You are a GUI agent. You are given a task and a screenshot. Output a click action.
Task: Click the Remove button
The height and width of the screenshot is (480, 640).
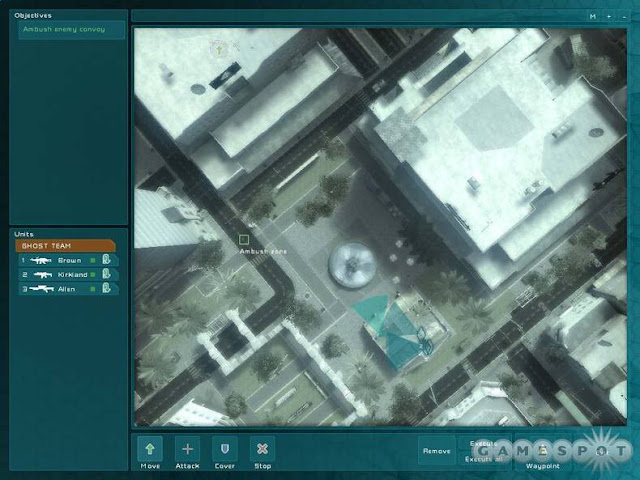click(437, 451)
